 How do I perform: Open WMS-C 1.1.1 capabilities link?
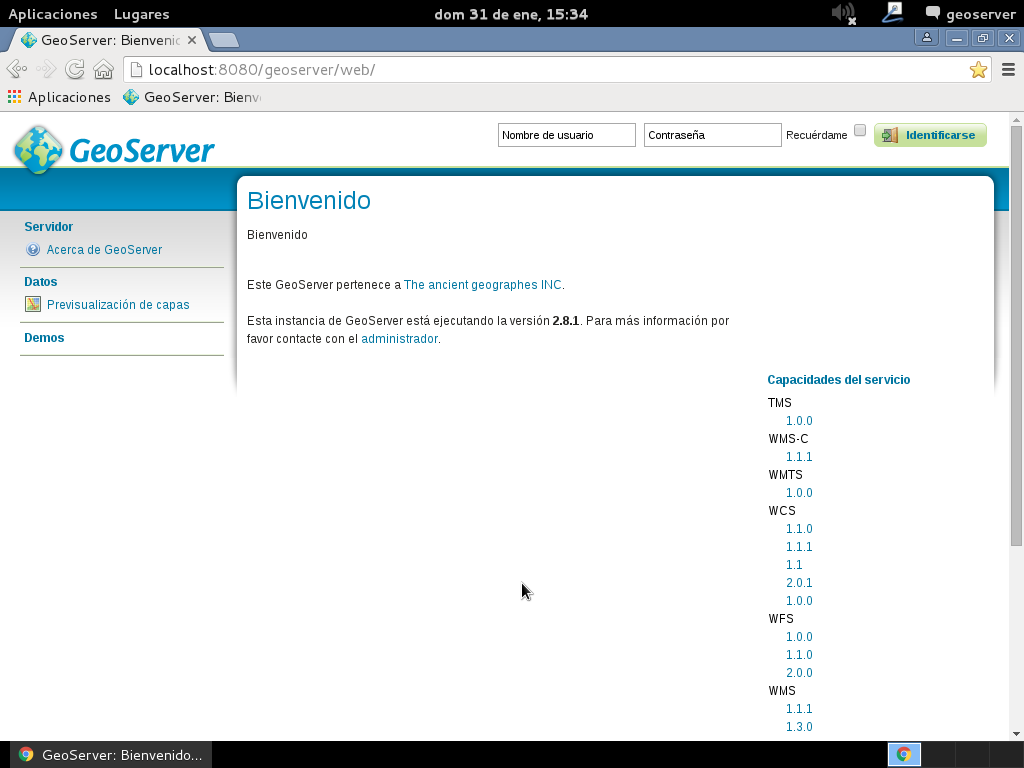(799, 456)
